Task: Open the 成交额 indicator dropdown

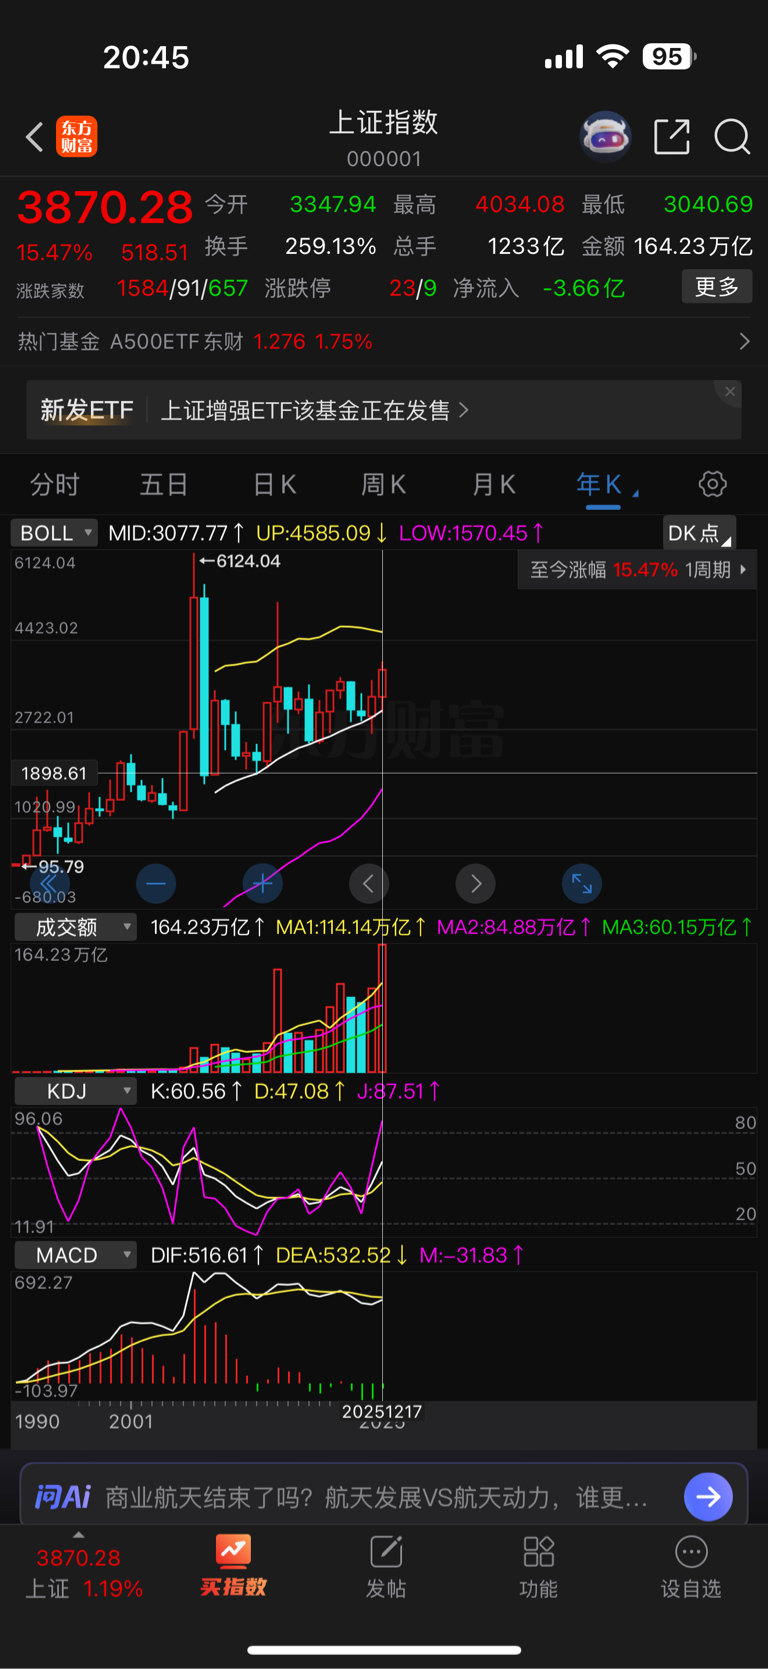Action: [x=75, y=927]
